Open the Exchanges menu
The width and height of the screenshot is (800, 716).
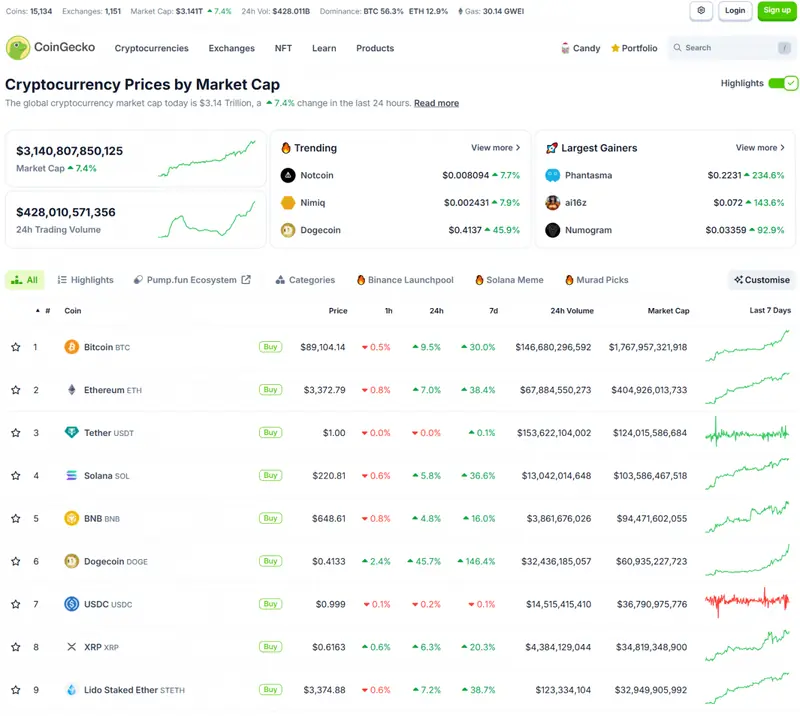point(232,48)
